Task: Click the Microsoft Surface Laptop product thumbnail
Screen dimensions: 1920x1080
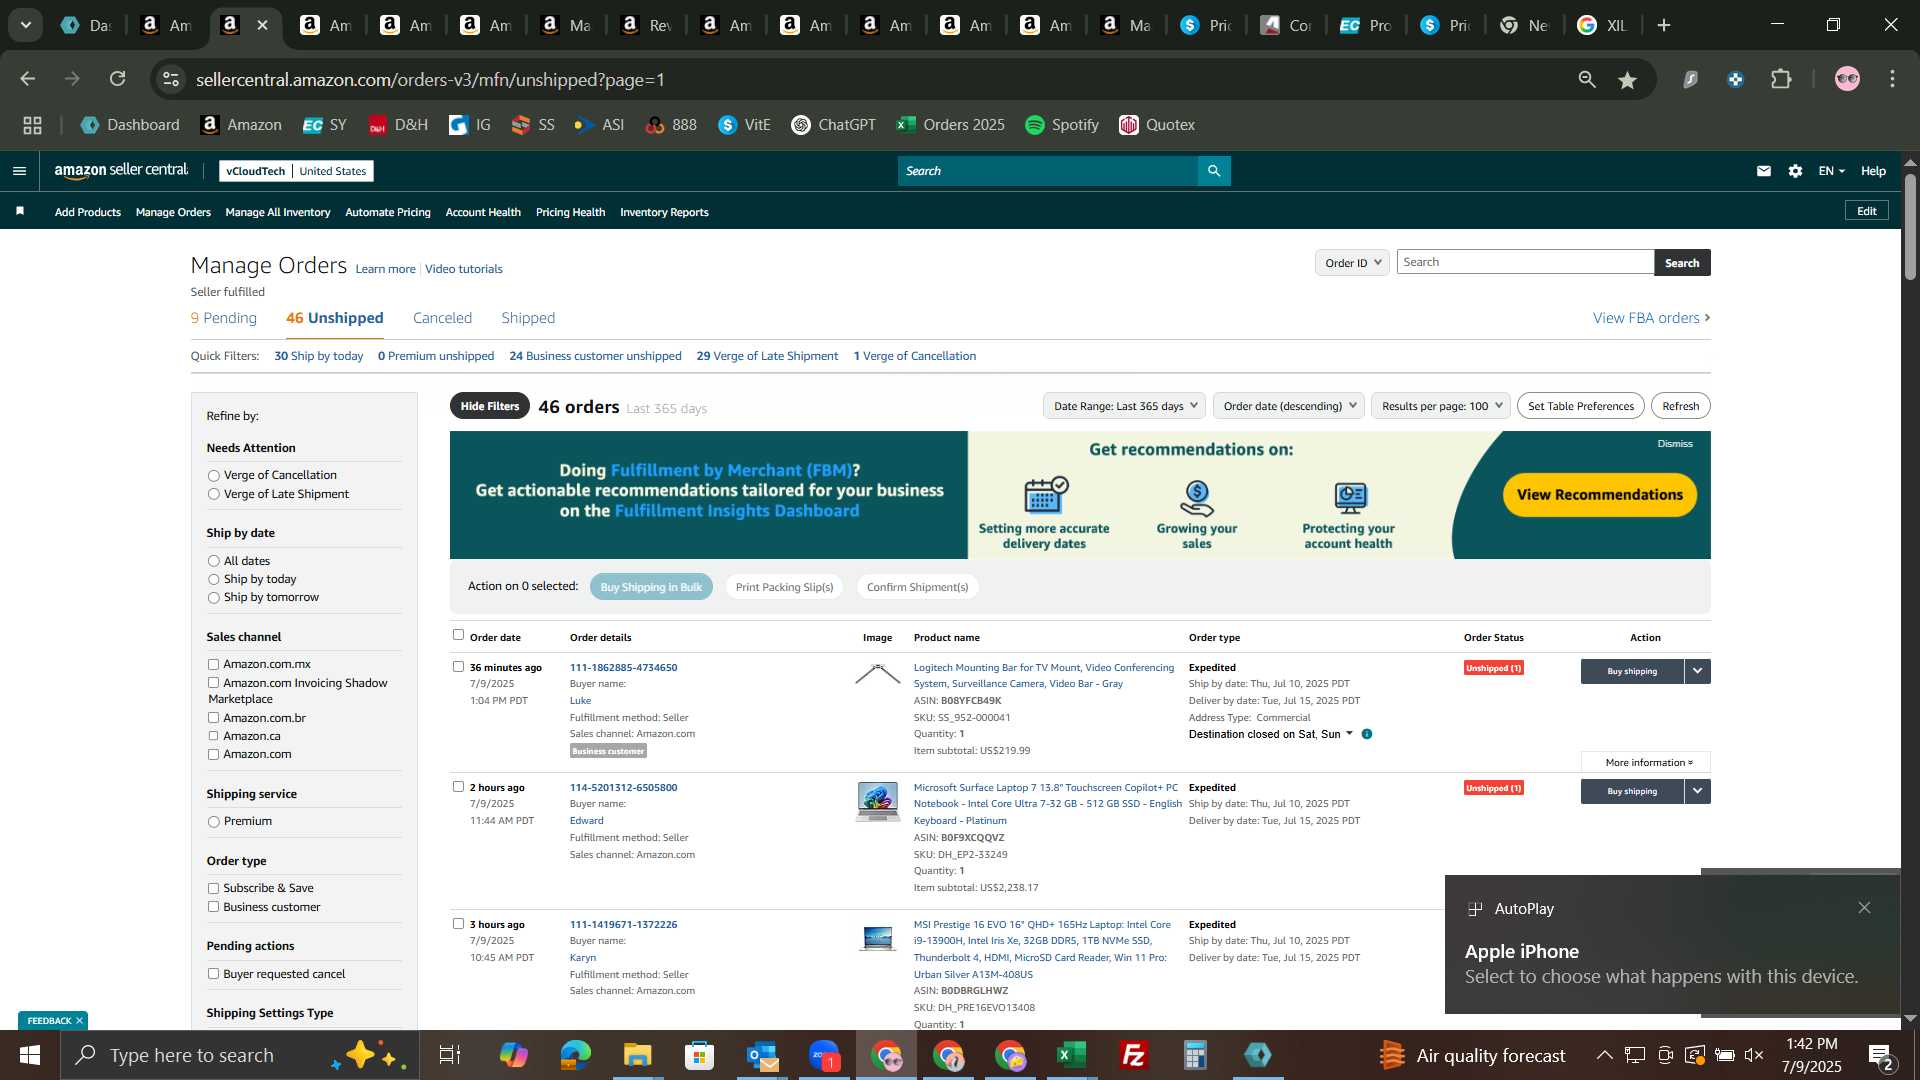Action: (877, 802)
